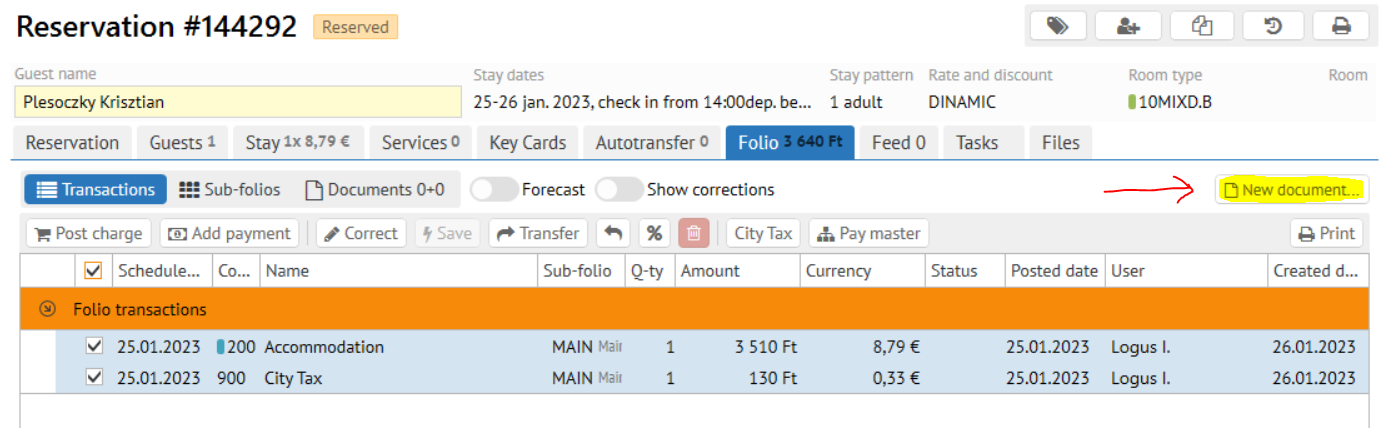The height and width of the screenshot is (428, 1379).
Task: Open the New document dropdown
Action: point(1292,189)
